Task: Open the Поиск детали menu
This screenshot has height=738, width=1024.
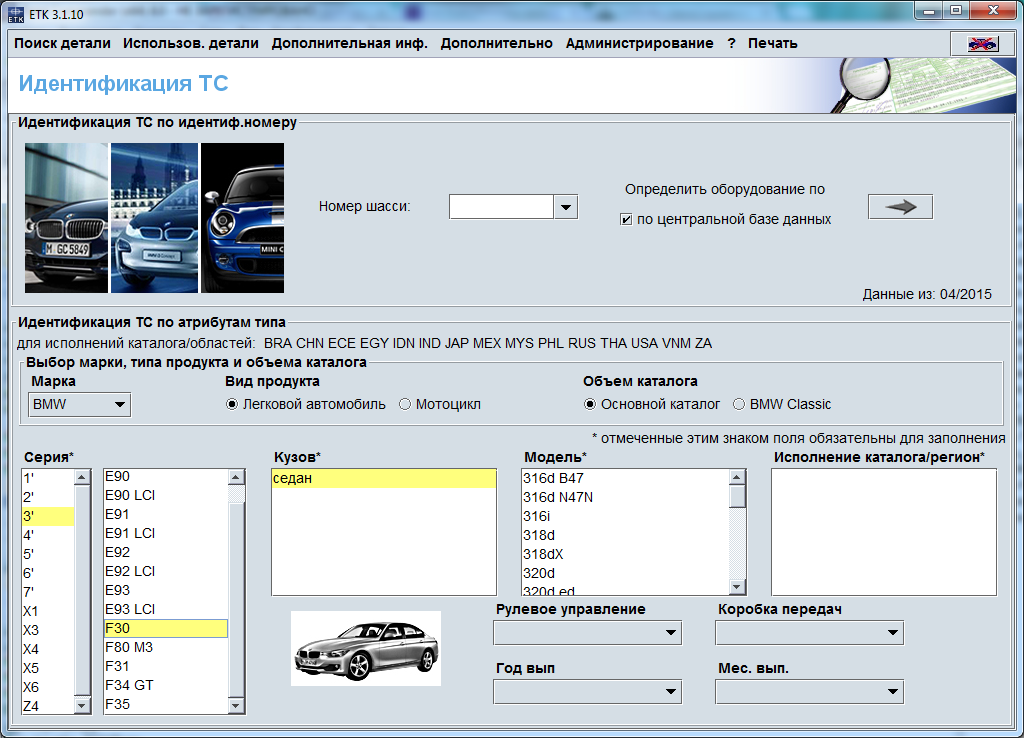Action: pos(63,43)
